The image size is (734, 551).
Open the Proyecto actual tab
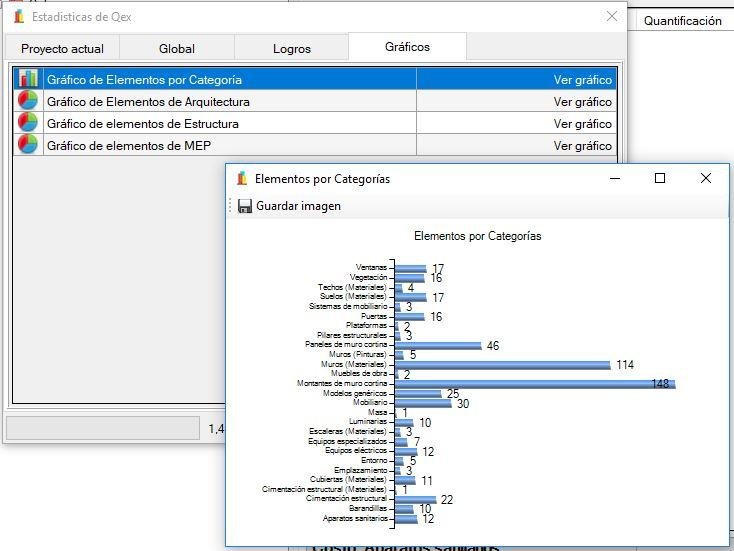[62, 49]
